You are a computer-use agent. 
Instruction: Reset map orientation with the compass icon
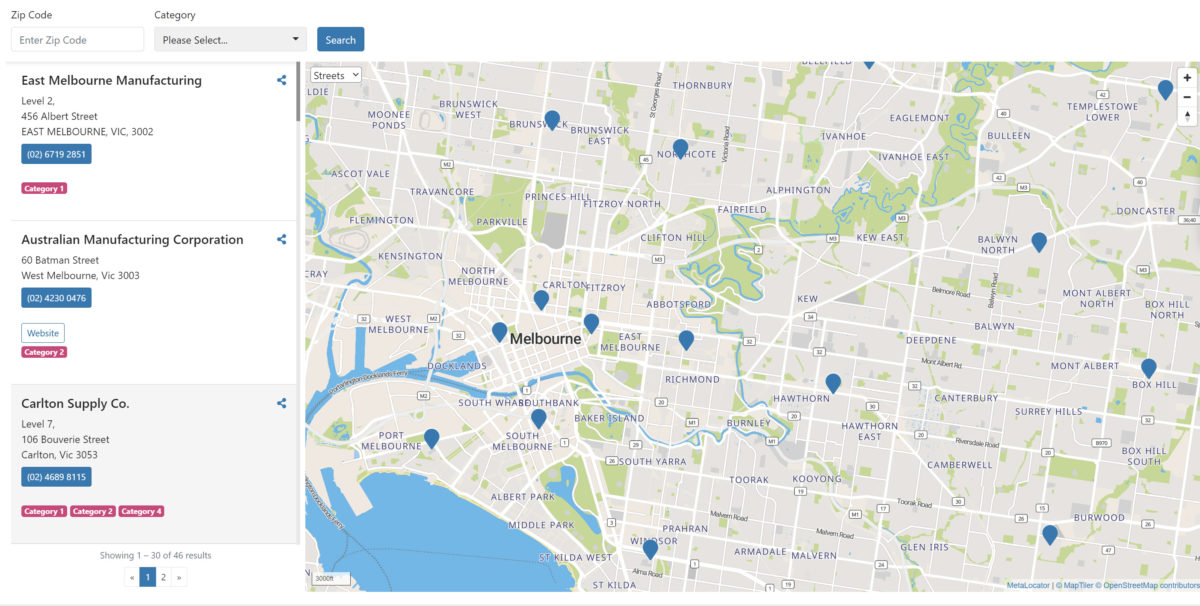coord(1187,114)
